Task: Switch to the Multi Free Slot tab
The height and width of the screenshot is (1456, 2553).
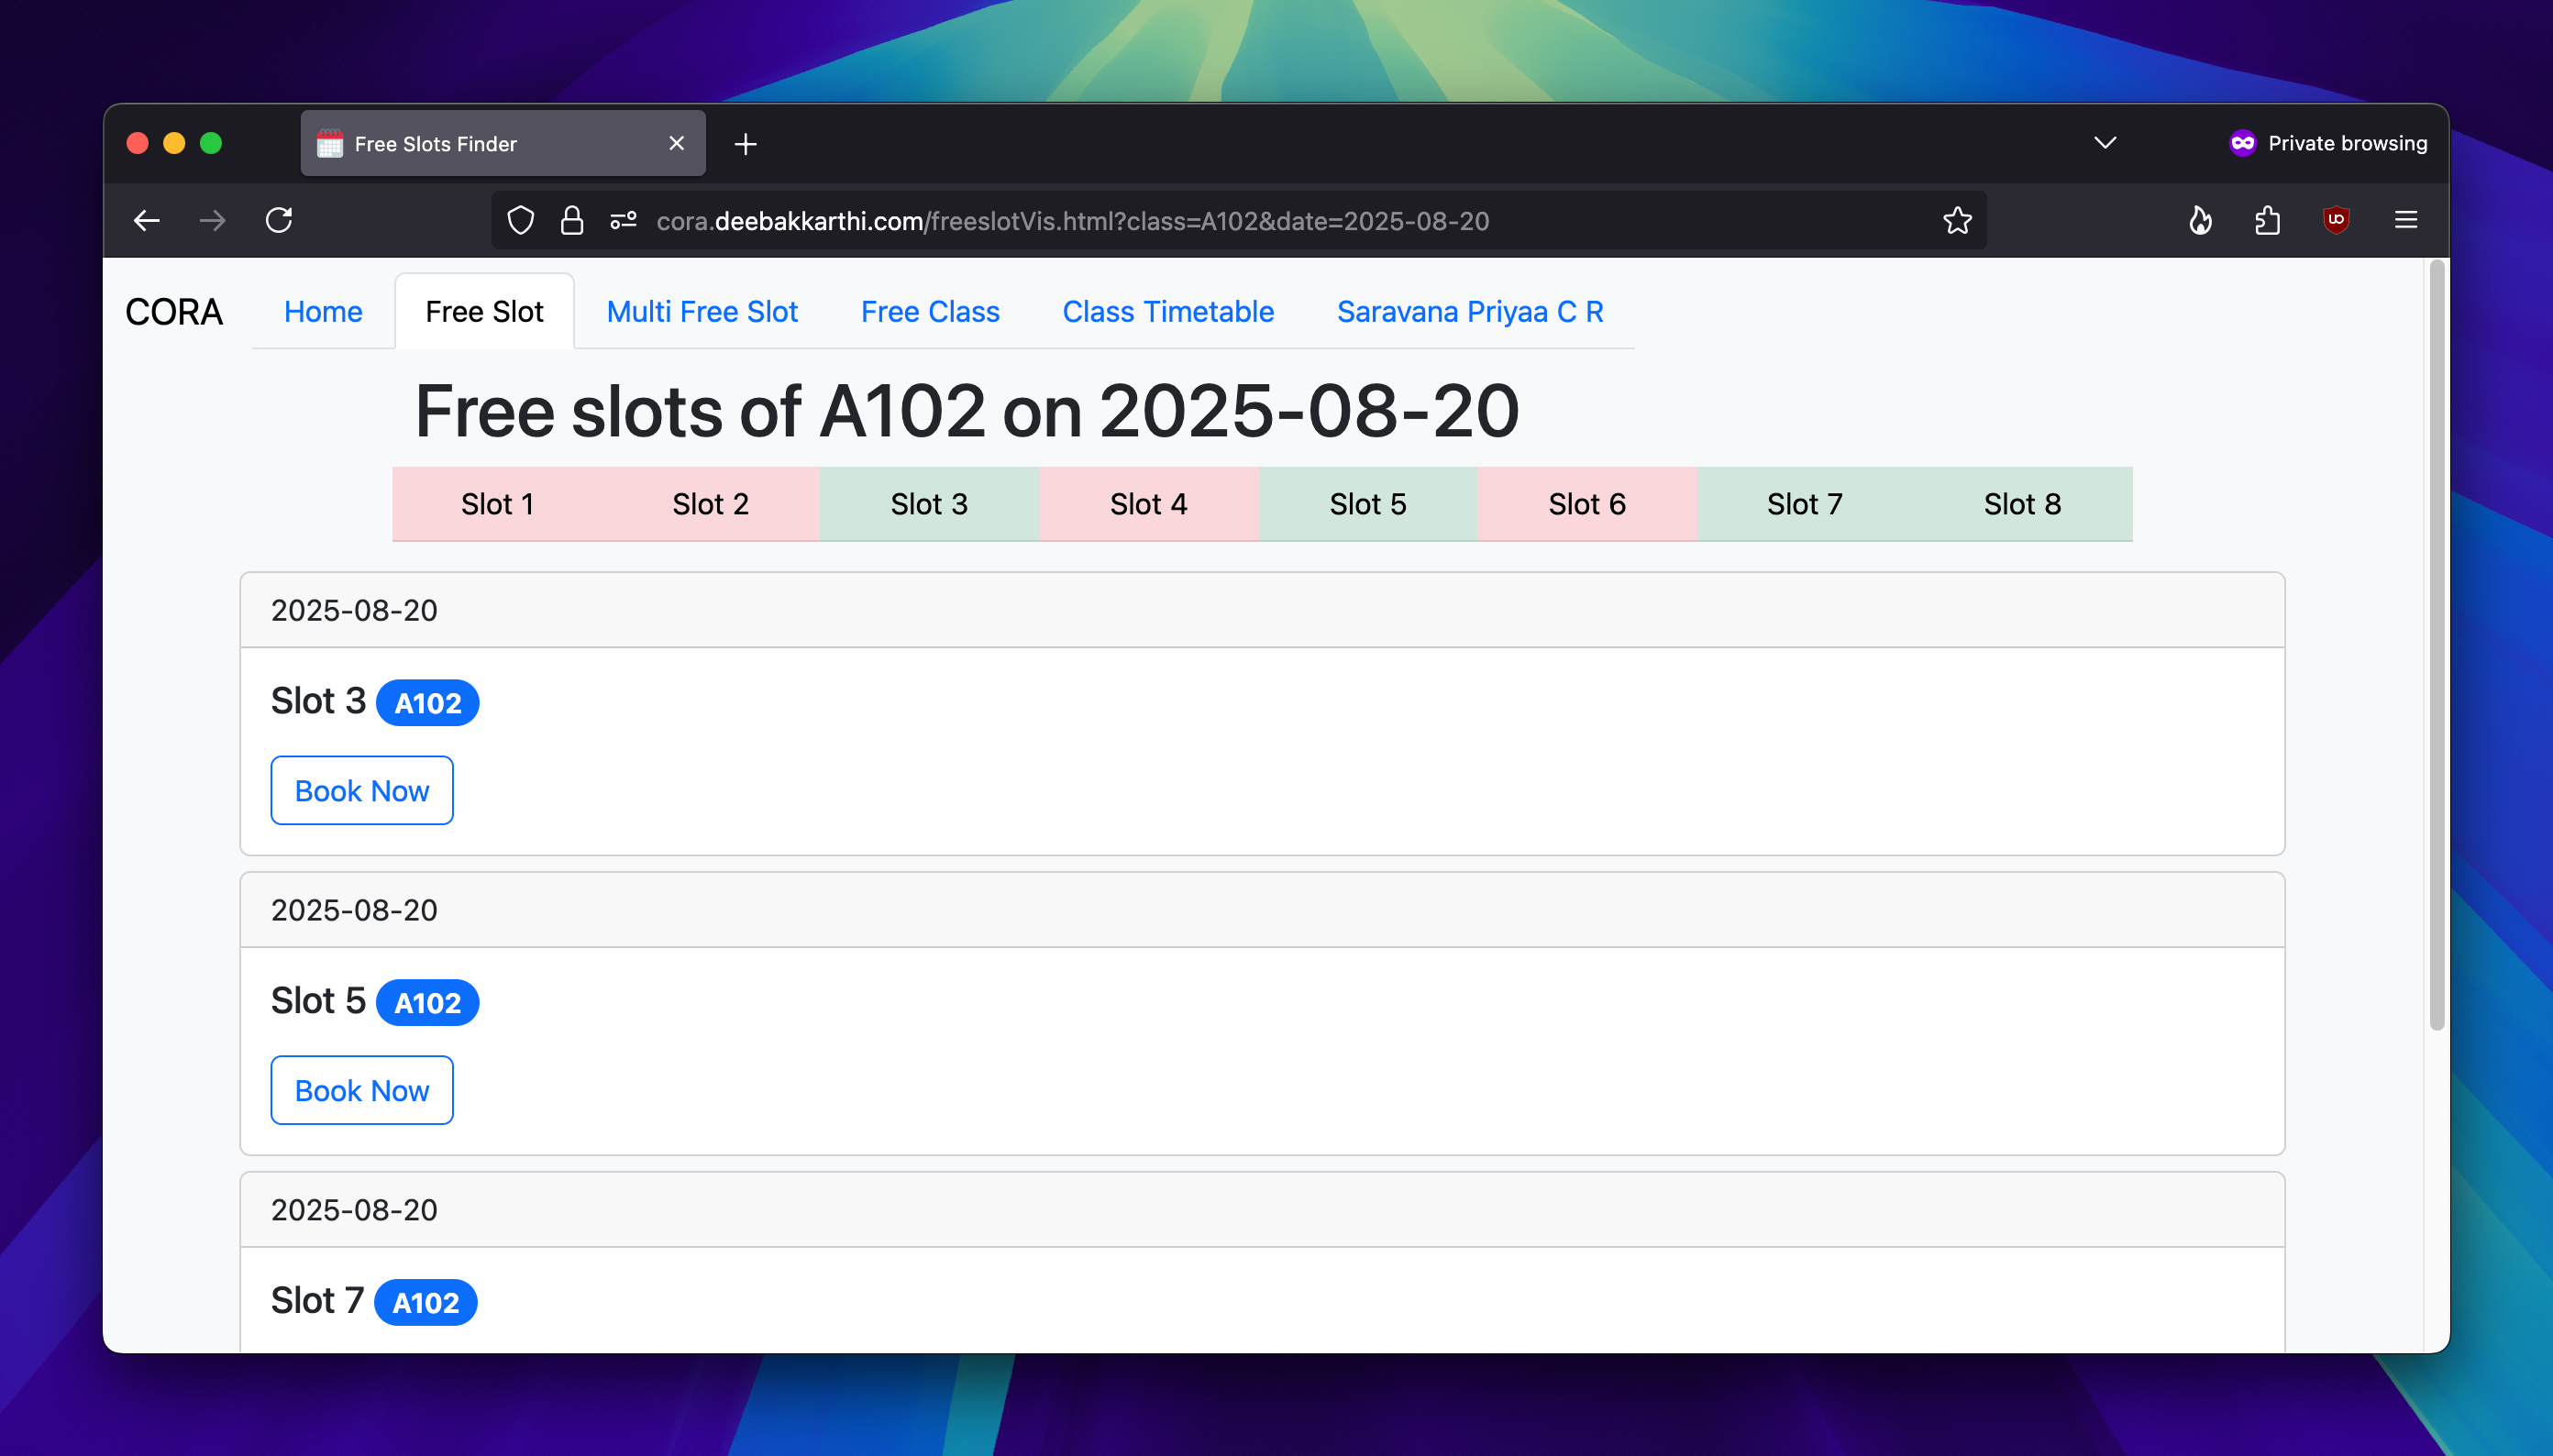Action: [701, 312]
